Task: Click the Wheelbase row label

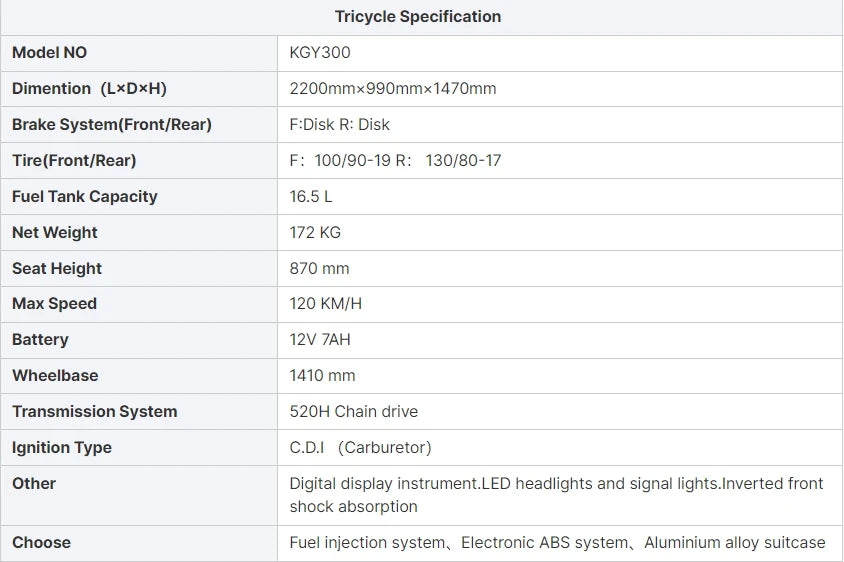Action: point(55,375)
